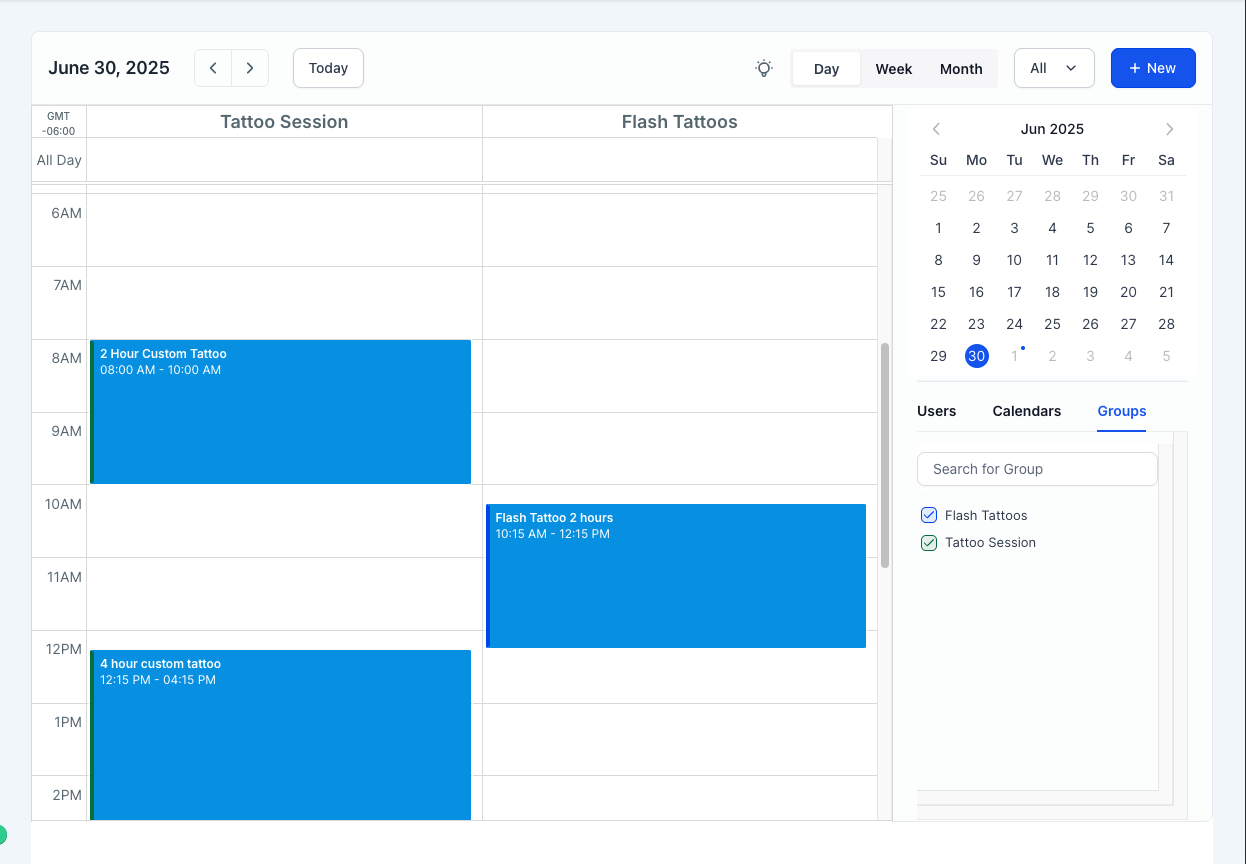Viewport: 1246px width, 864px height.
Task: Click the 6AM time label
Action: 66,213
